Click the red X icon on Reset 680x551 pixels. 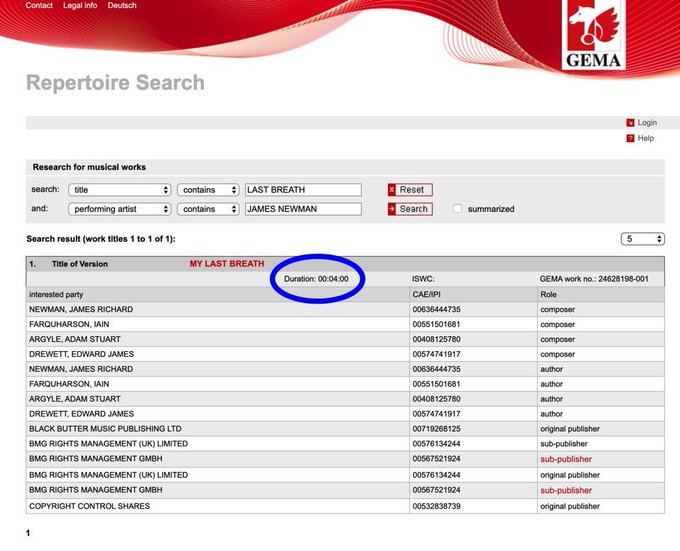pyautogui.click(x=392, y=190)
